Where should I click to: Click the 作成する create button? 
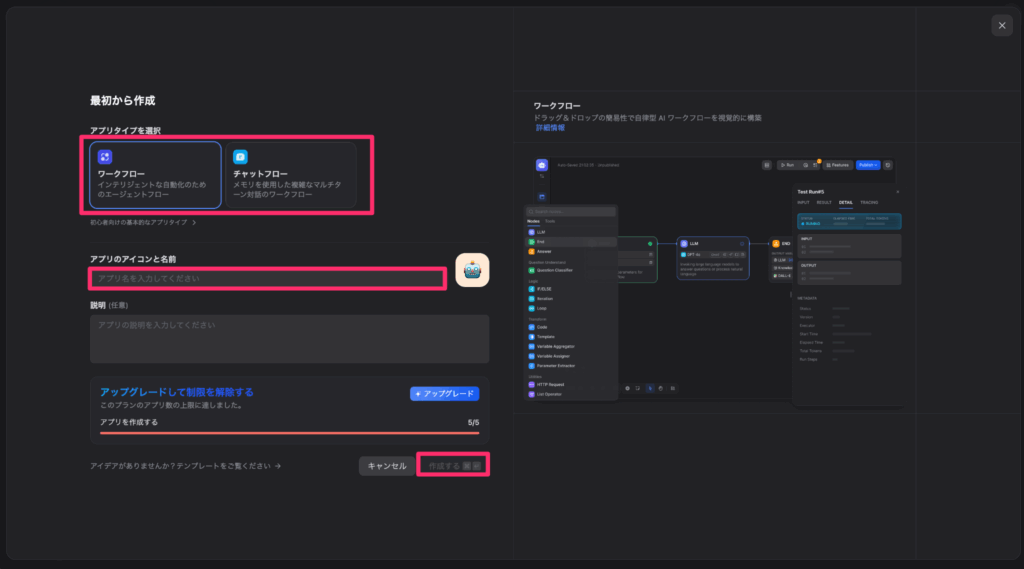tap(453, 466)
